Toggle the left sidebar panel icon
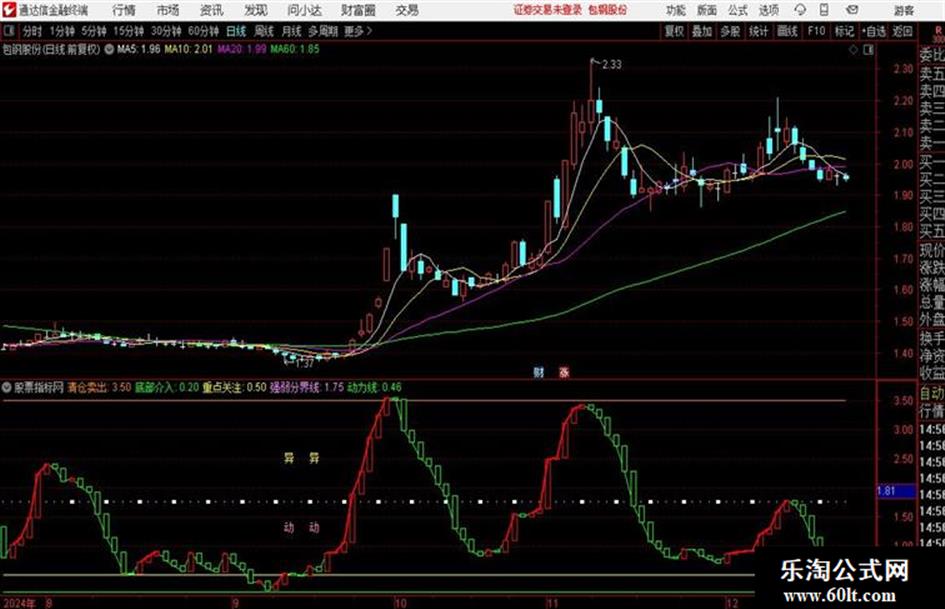Screen dimensions: 945x609 (x=8, y=31)
